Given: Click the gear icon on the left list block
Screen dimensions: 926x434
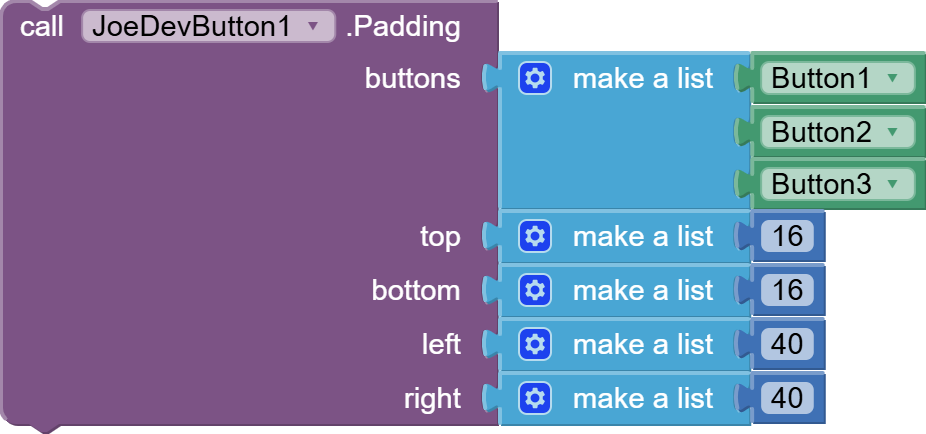Looking at the screenshot, I should pos(535,344).
